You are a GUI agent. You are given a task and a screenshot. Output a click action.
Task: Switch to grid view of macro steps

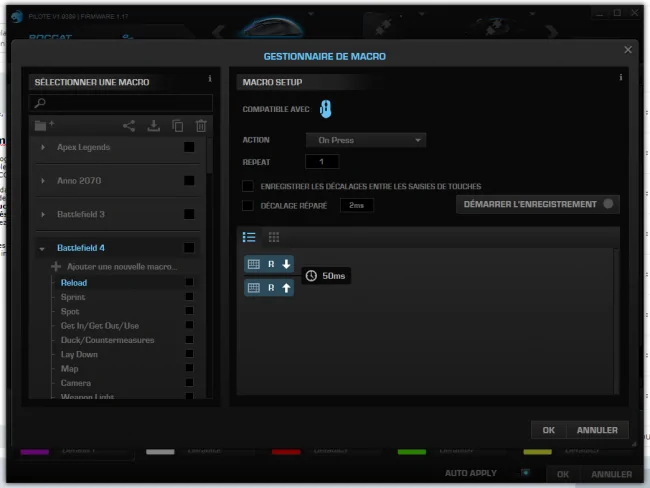pyautogui.click(x=274, y=237)
